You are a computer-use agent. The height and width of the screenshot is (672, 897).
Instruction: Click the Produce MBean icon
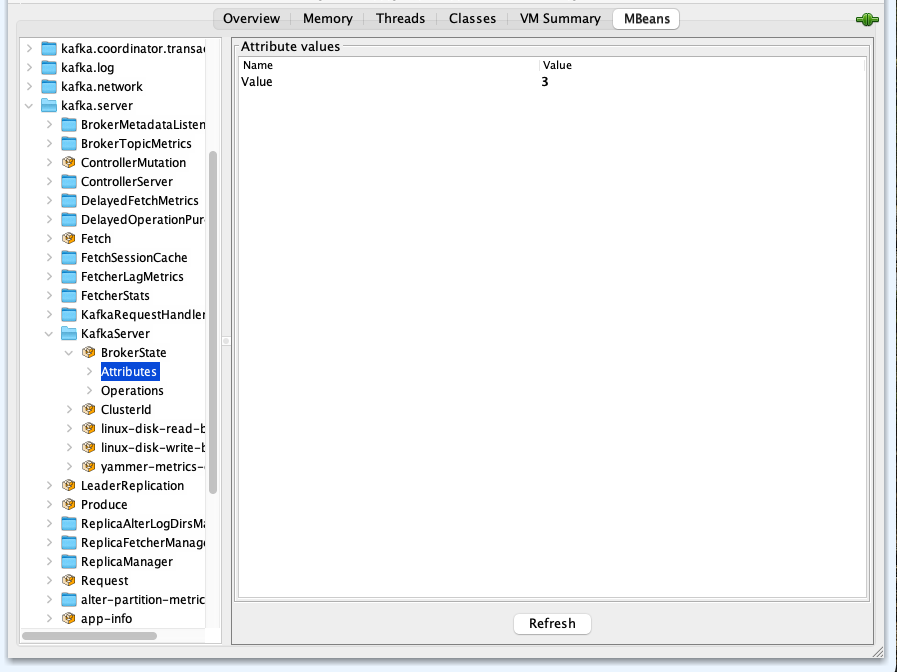[69, 504]
